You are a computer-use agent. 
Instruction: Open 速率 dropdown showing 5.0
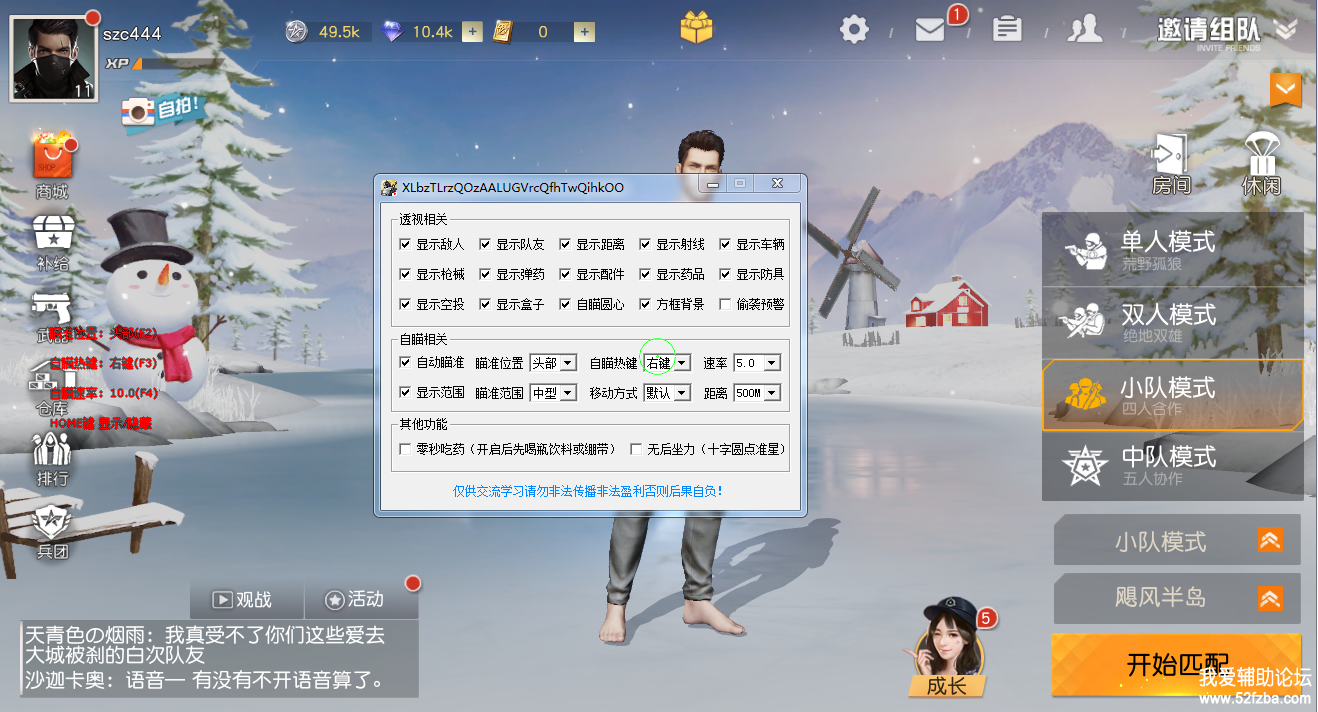757,363
